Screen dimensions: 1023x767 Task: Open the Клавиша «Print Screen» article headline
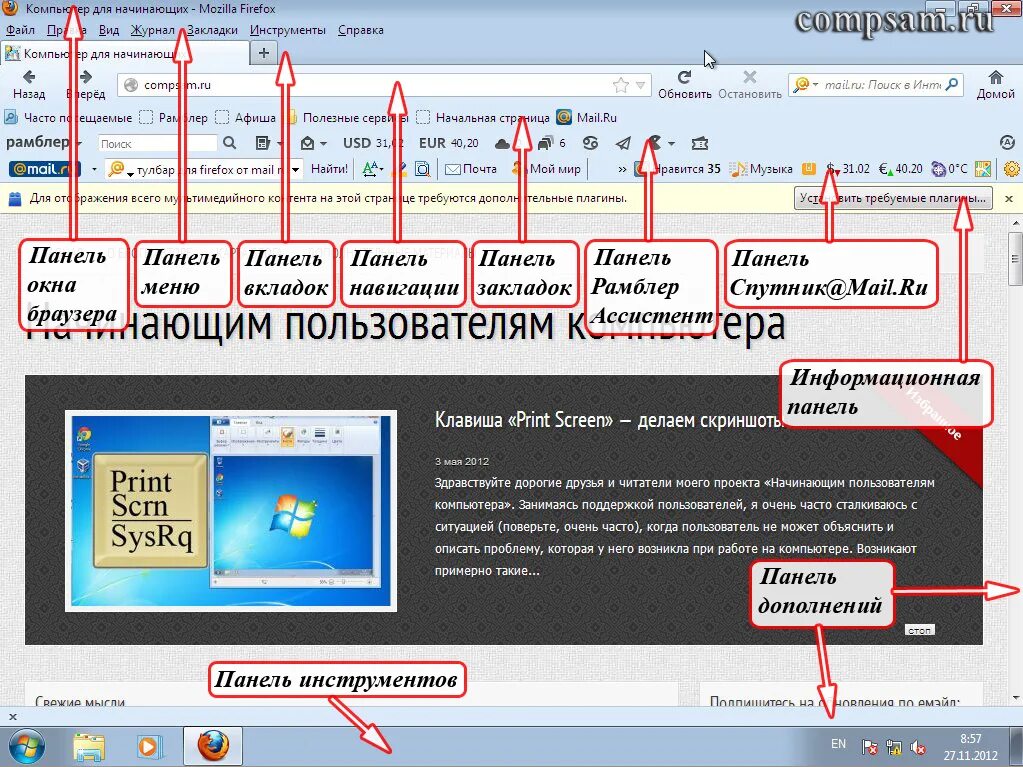pyautogui.click(x=607, y=420)
